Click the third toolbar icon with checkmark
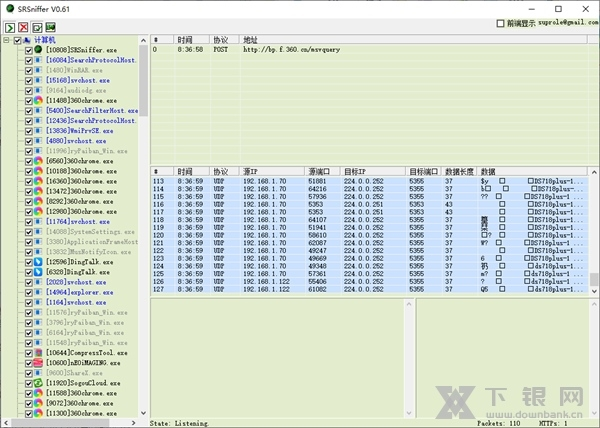 pos(36,28)
